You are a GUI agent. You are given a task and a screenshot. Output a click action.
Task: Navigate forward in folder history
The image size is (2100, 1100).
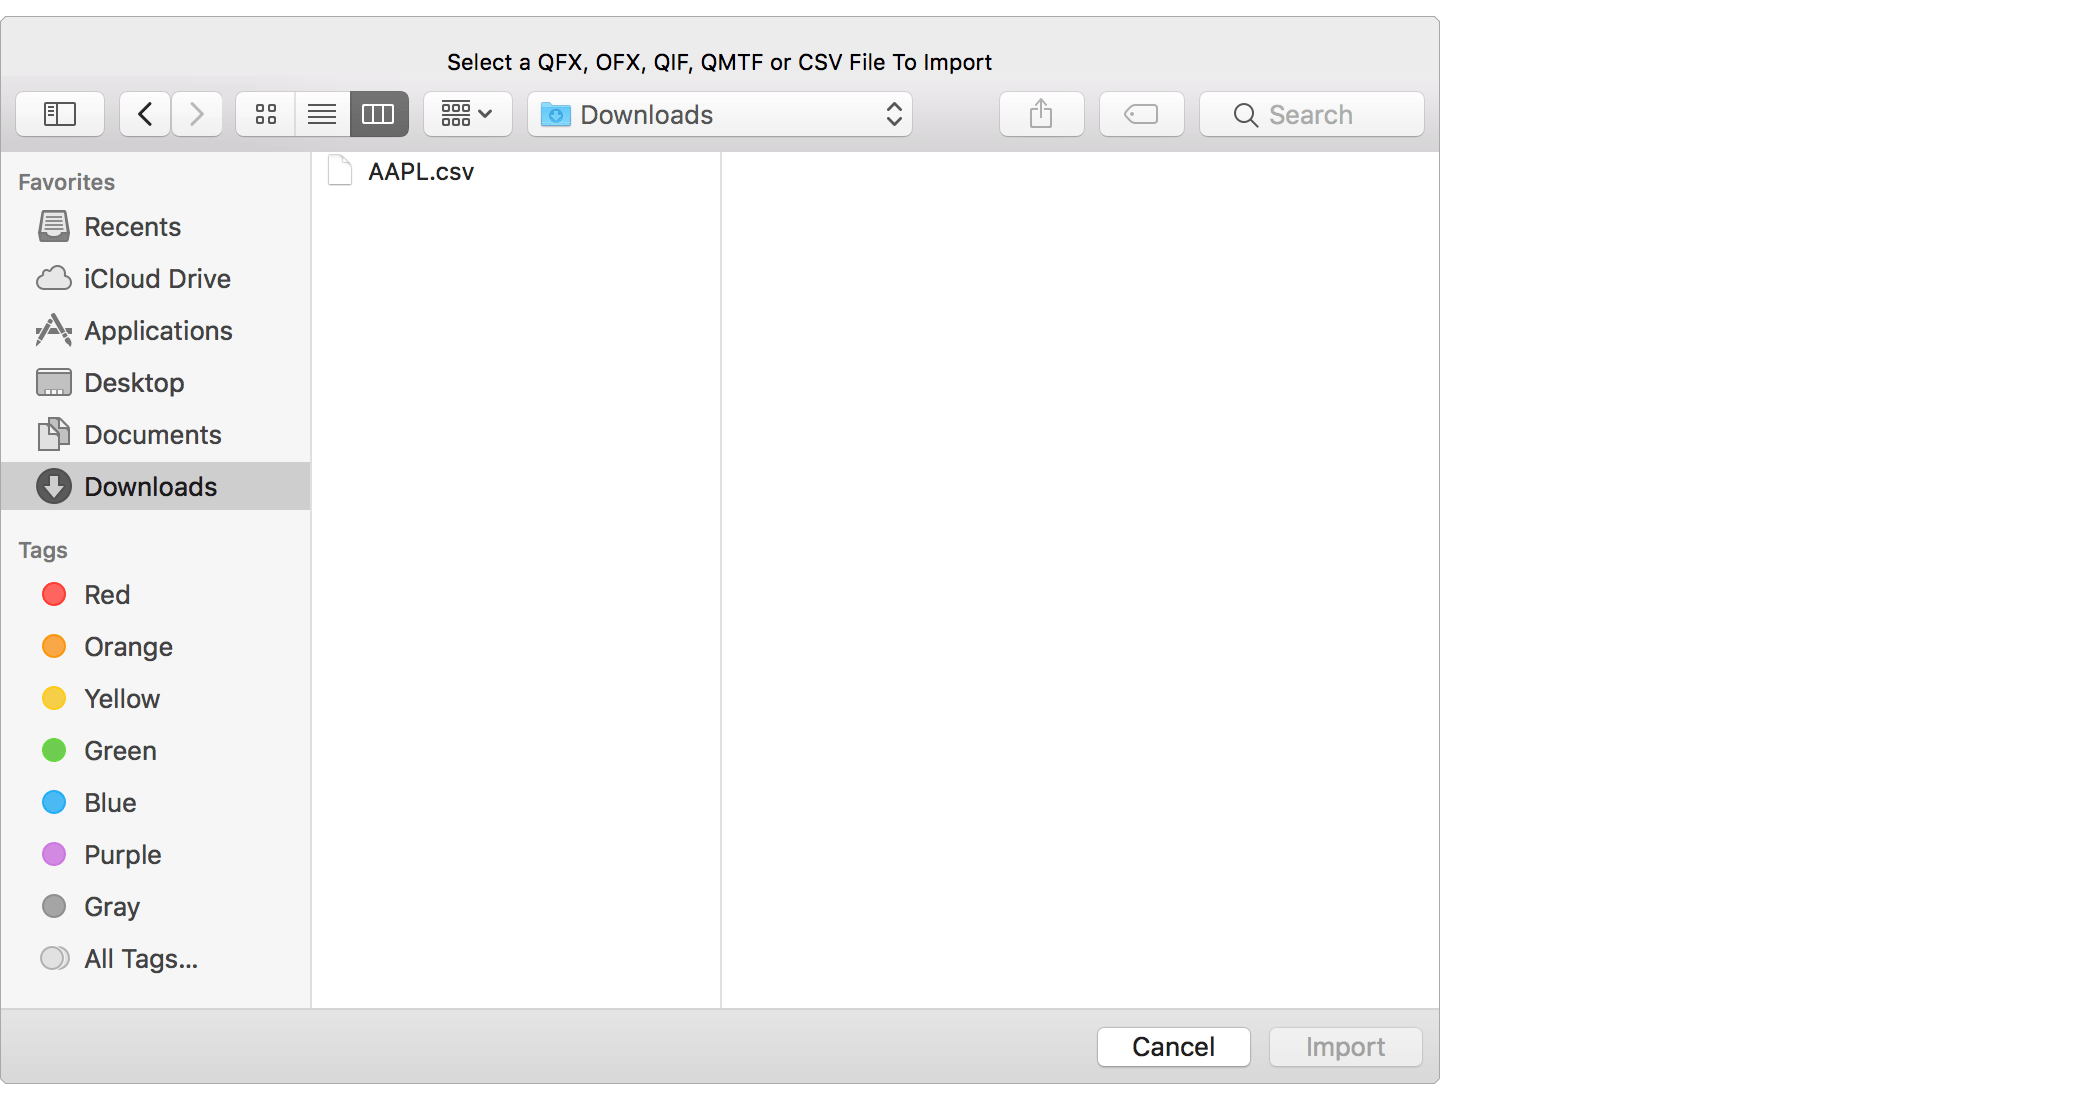pyautogui.click(x=196, y=114)
